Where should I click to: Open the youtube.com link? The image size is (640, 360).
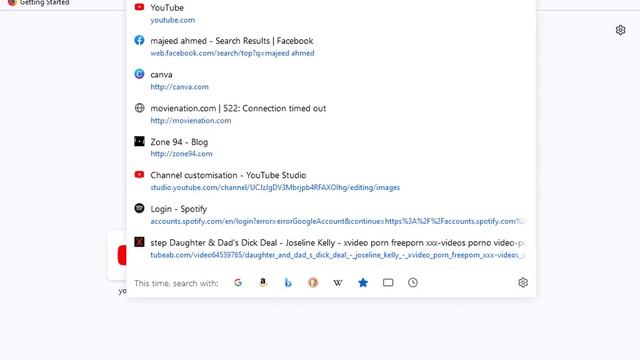173,20
